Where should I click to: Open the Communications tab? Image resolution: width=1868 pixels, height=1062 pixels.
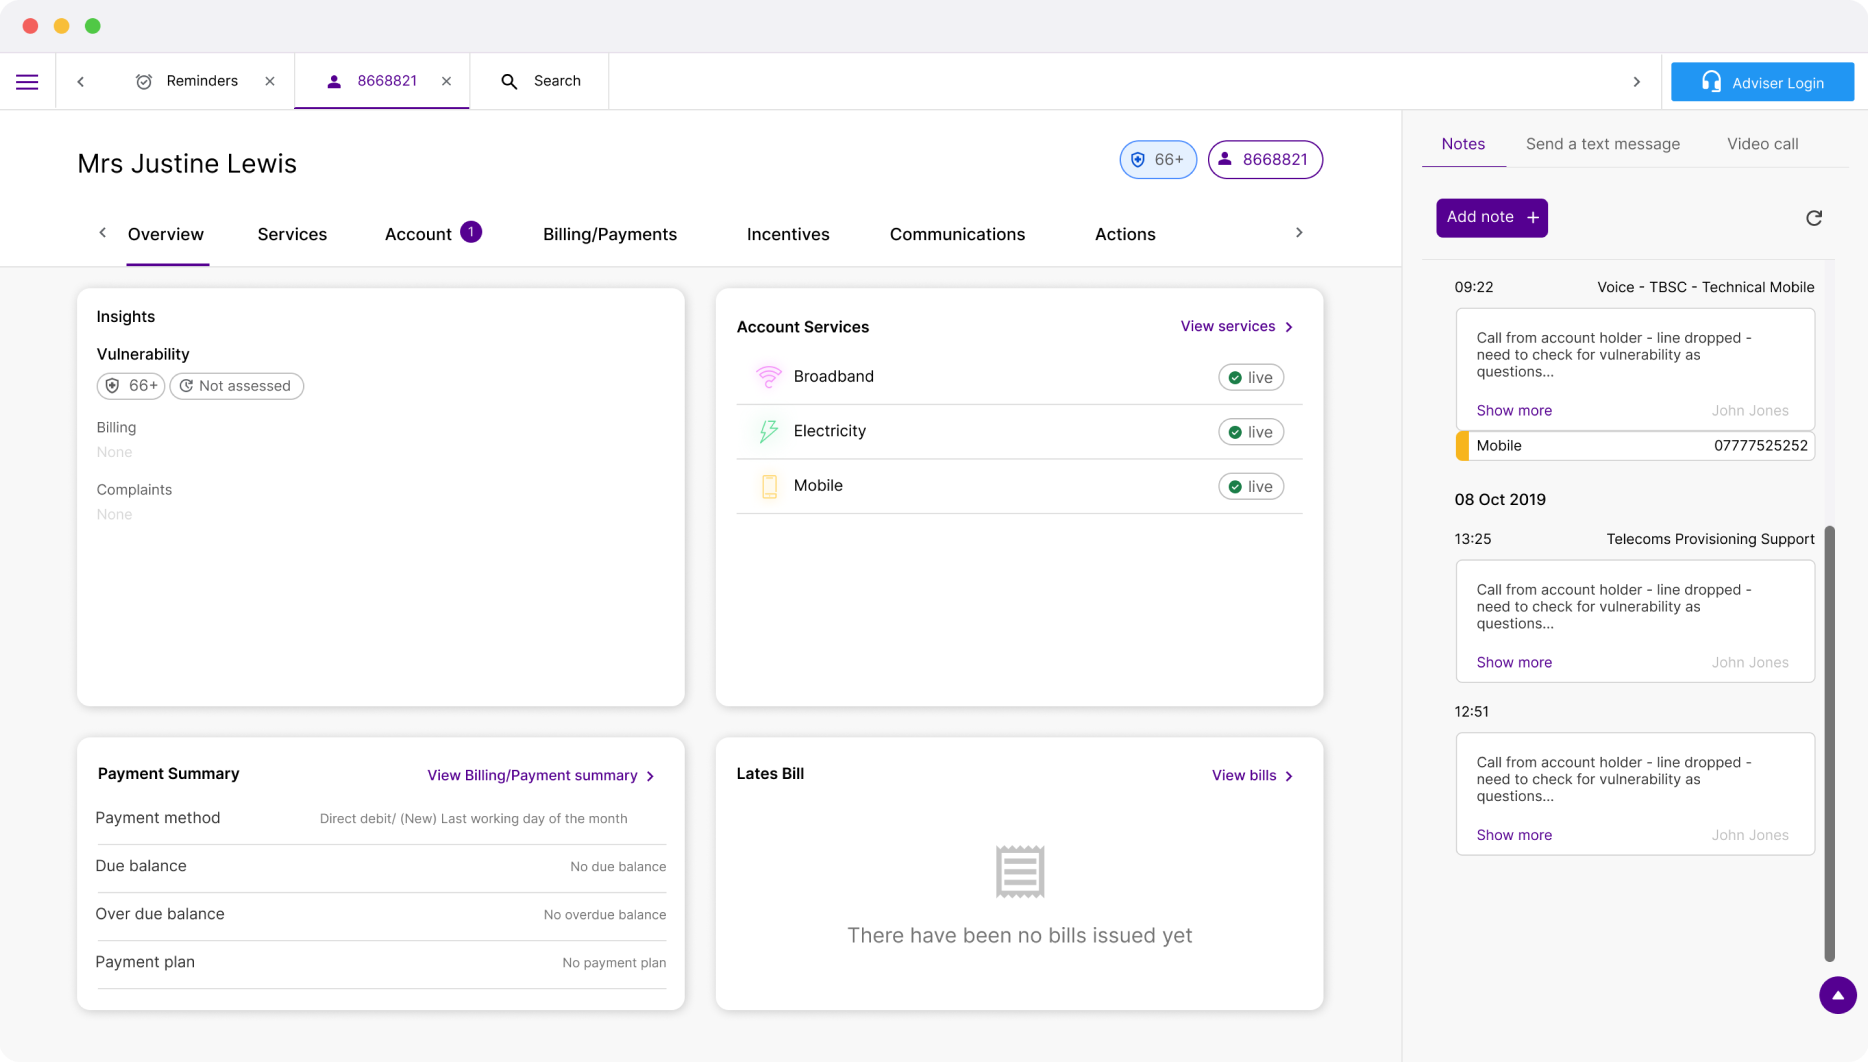click(957, 234)
